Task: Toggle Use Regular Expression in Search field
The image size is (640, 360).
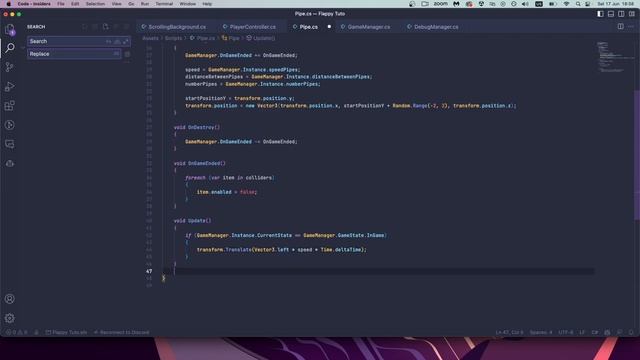Action: click(125, 41)
